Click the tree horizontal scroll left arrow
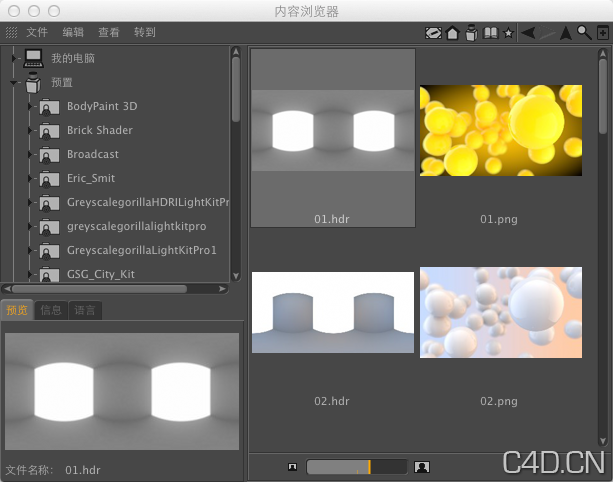Image resolution: width=613 pixels, height=482 pixels. click(x=7, y=289)
